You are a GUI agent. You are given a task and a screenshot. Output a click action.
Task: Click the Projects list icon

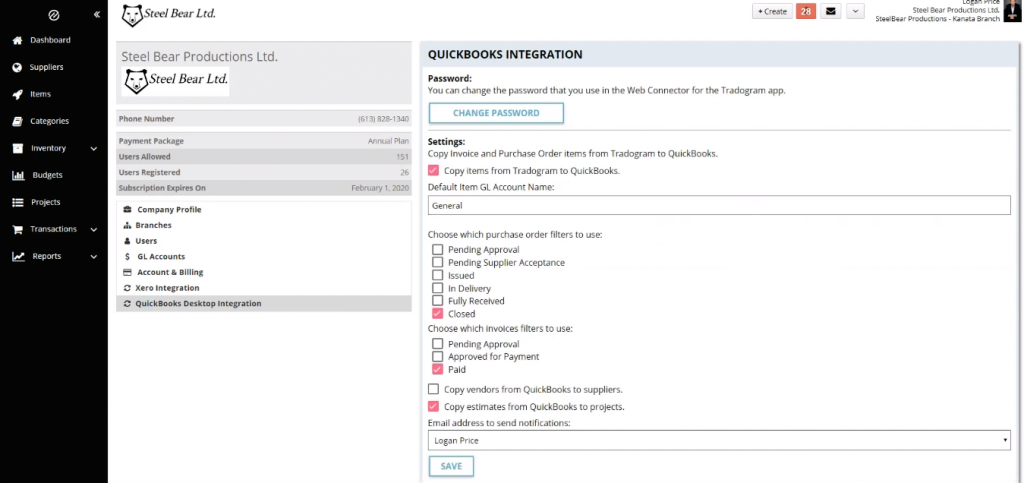click(x=18, y=202)
